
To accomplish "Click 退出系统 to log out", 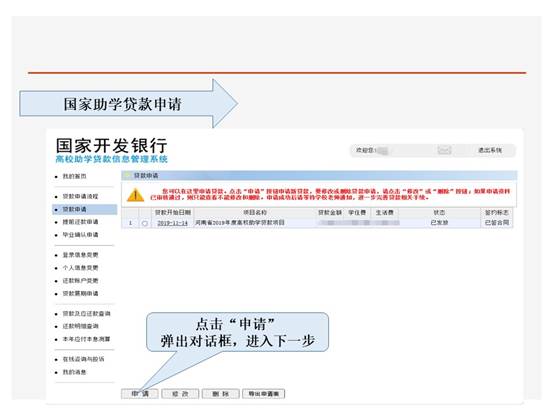I will tap(490, 150).
